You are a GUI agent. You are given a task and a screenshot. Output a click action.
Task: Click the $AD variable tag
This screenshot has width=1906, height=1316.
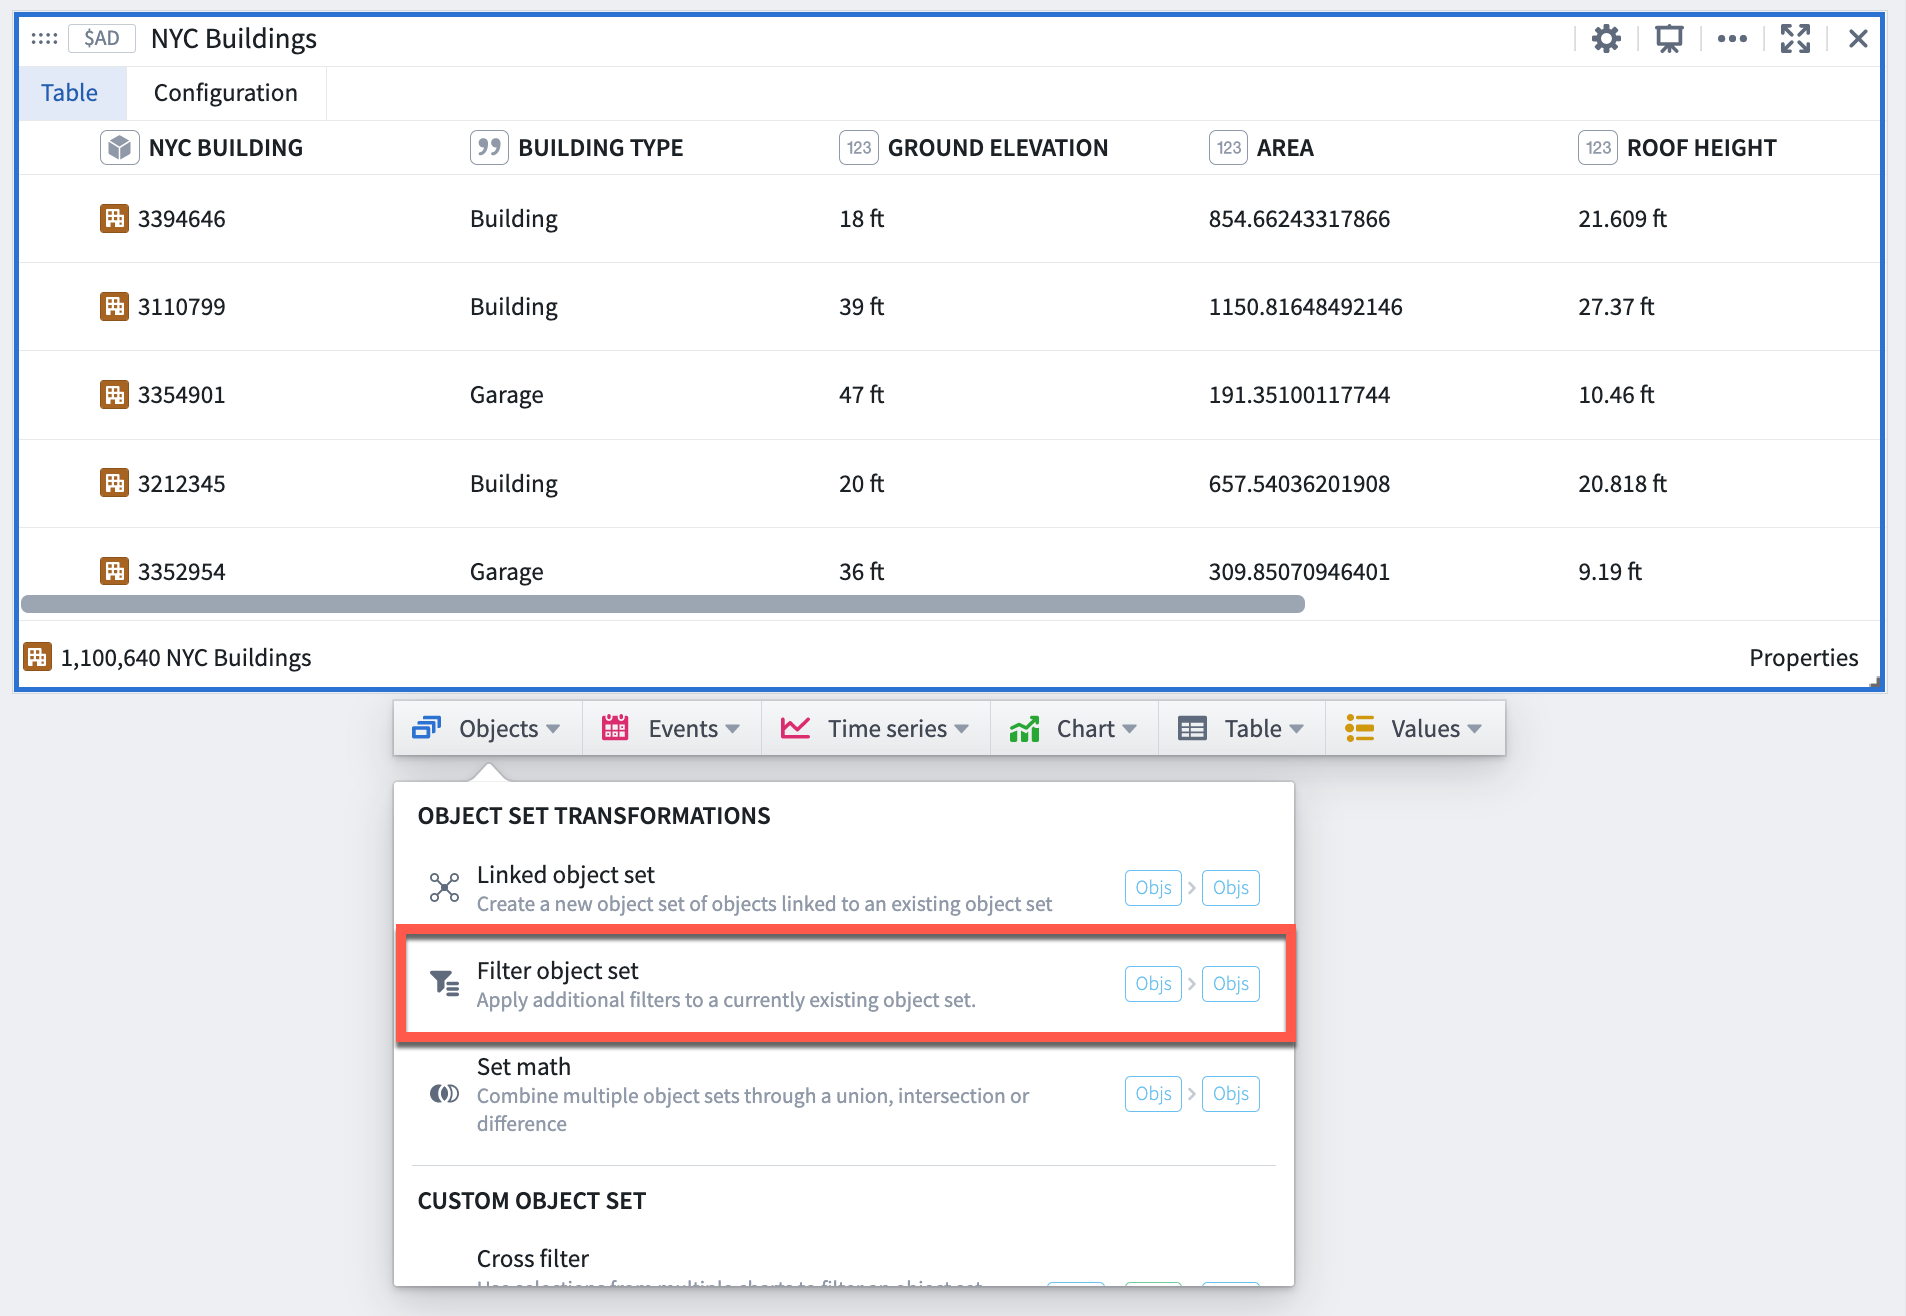coord(101,38)
